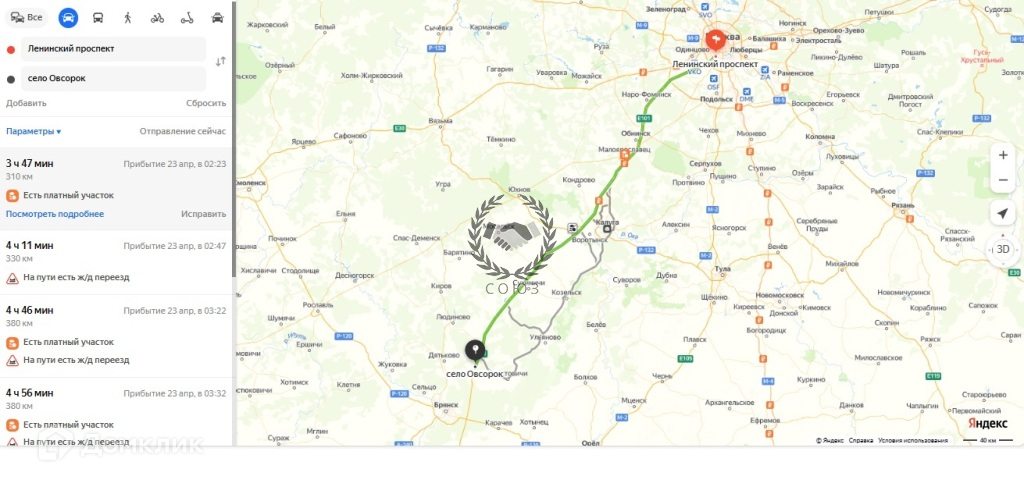Select the scooter route mode icon
1024x487 pixels.
[x=187, y=18]
